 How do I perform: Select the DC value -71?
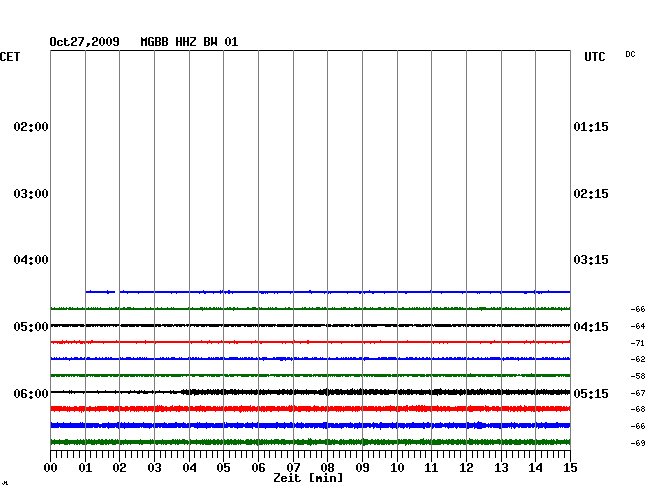tap(638, 343)
